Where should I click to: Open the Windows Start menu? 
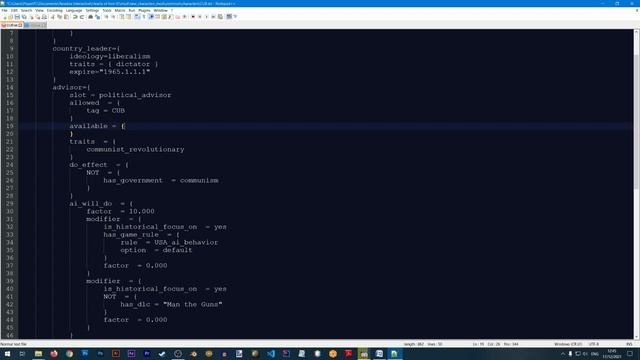point(7,353)
